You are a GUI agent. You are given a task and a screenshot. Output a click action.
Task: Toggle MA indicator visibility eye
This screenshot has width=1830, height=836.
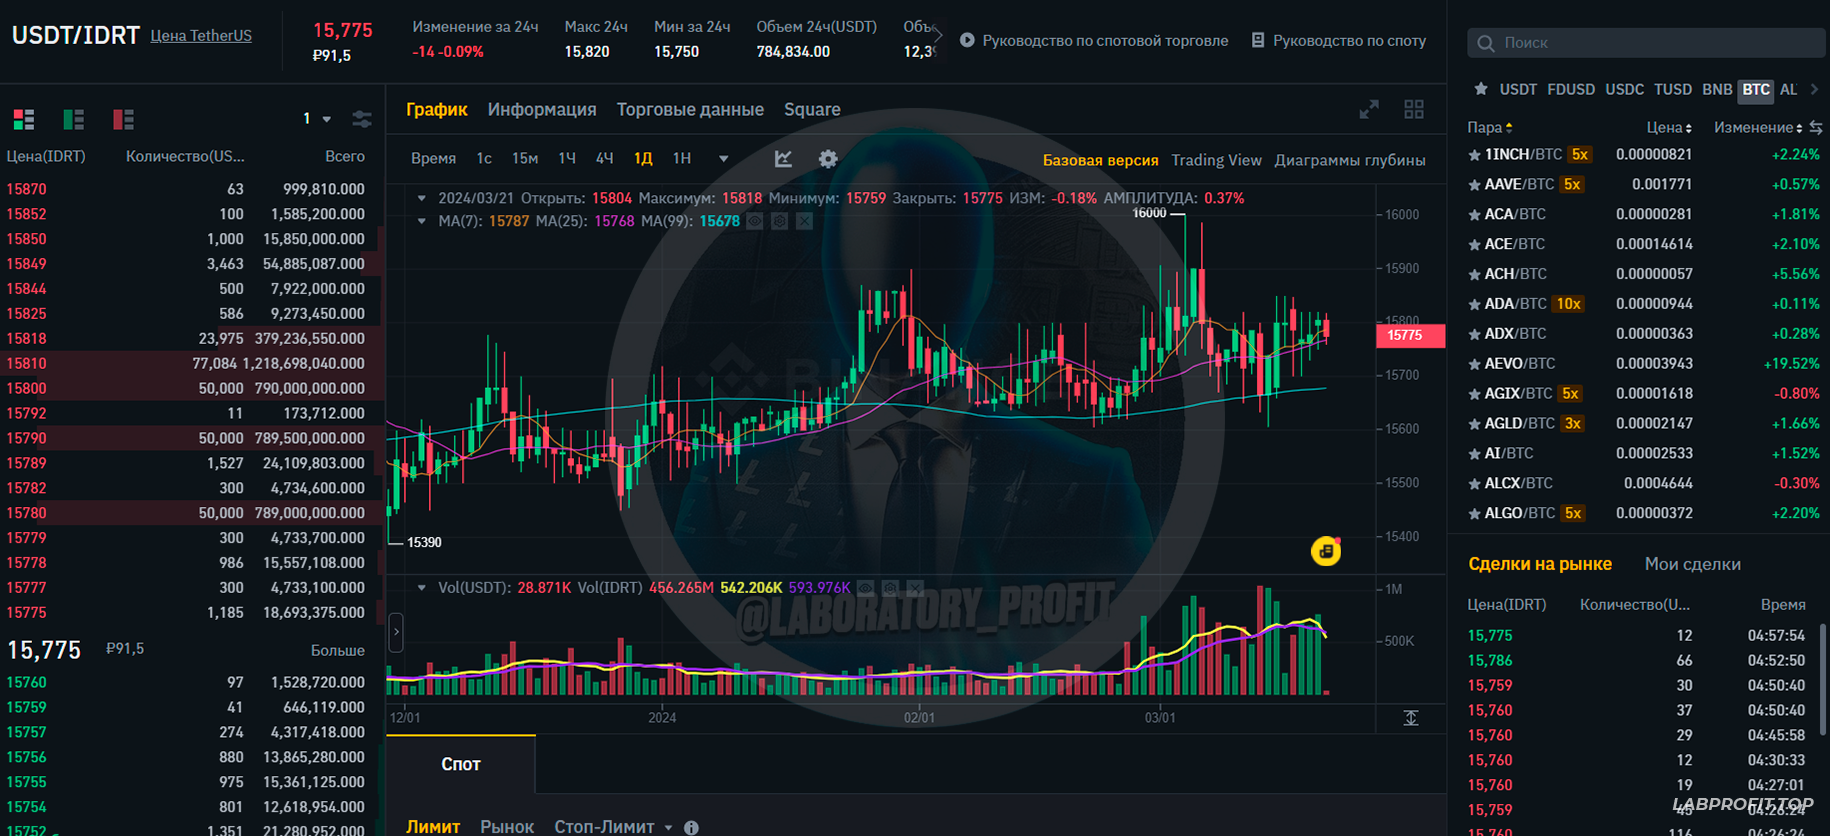click(x=756, y=221)
